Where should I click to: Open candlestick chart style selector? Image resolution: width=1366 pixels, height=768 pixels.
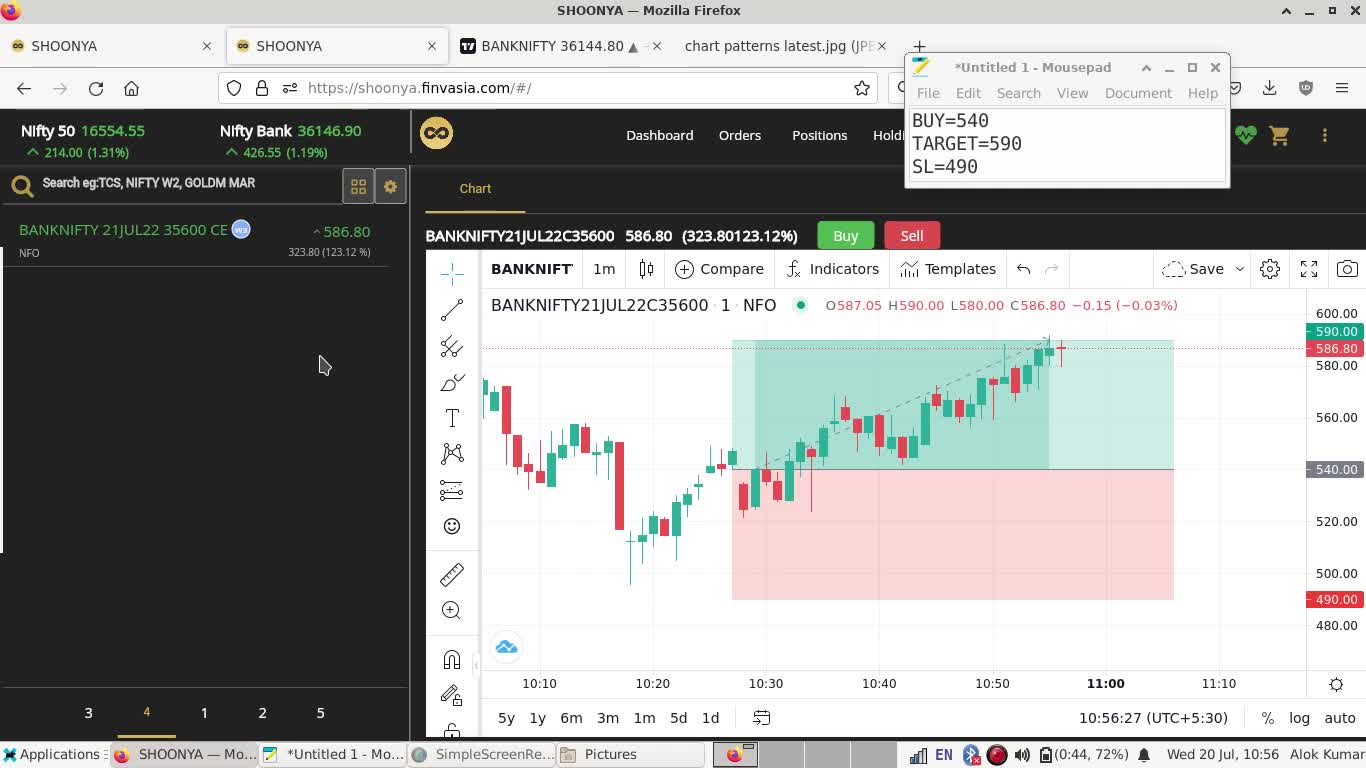(646, 269)
